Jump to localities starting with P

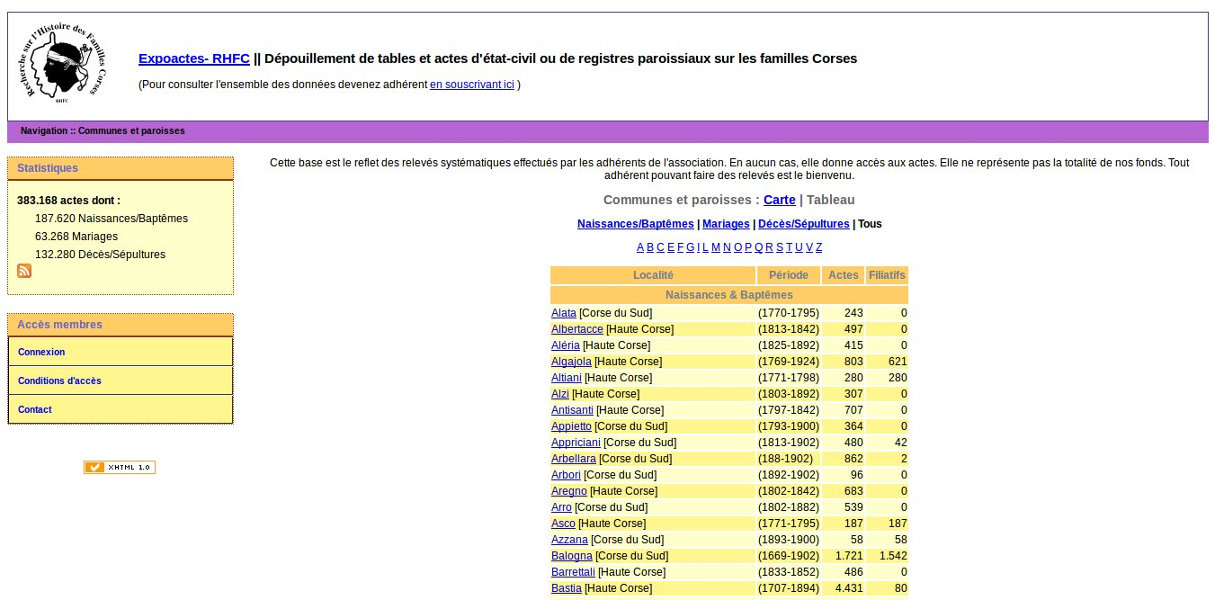[748, 247]
